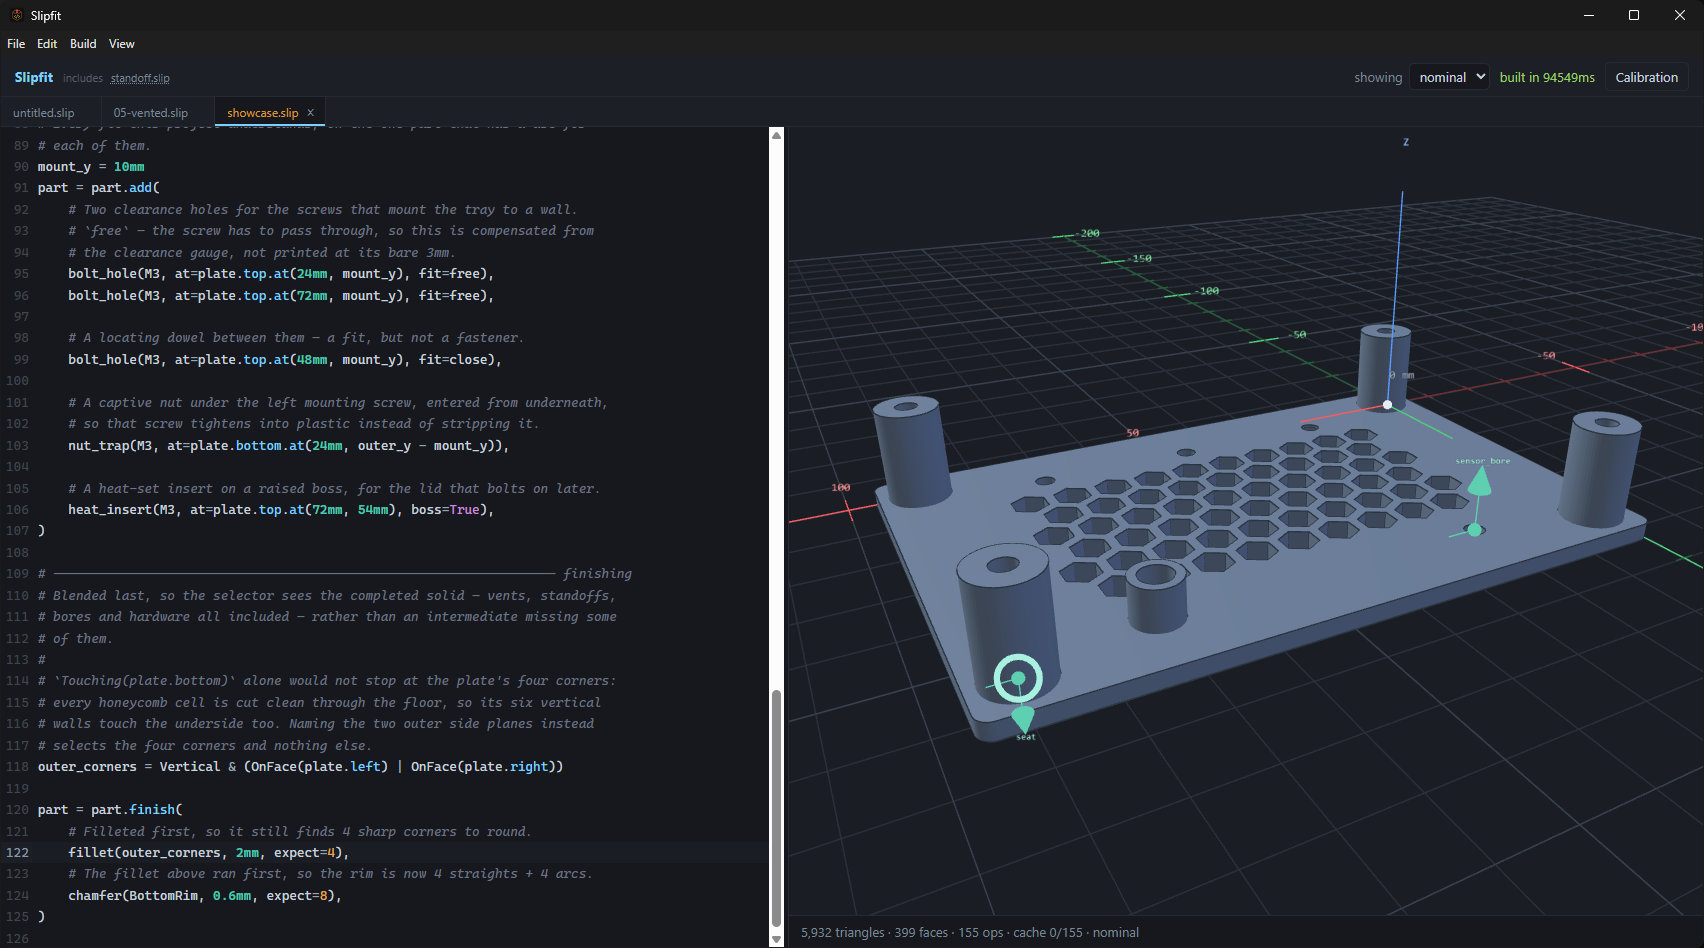Click the editor scrollbar down arrow
Viewport: 1704px width, 948px height.
tap(776, 940)
